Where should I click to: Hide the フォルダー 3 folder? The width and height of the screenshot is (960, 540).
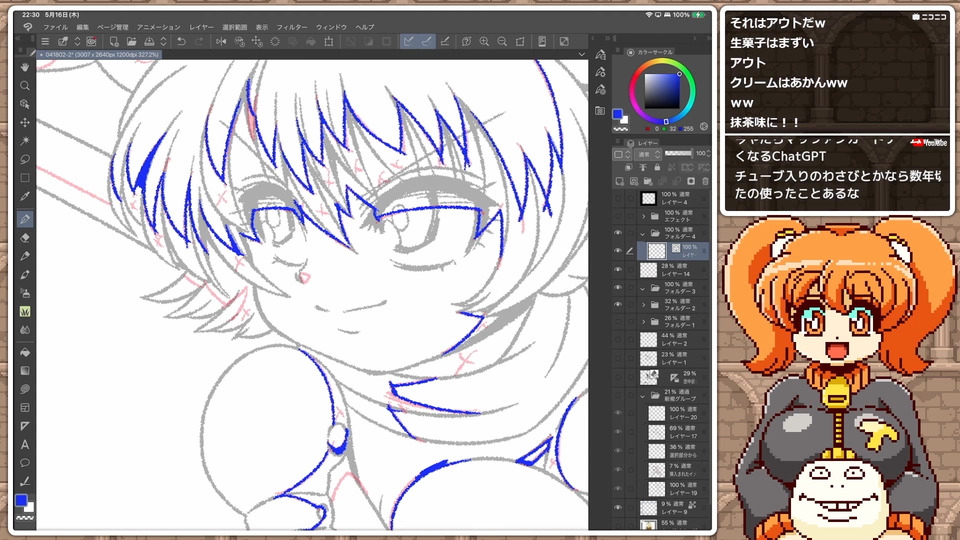point(618,287)
